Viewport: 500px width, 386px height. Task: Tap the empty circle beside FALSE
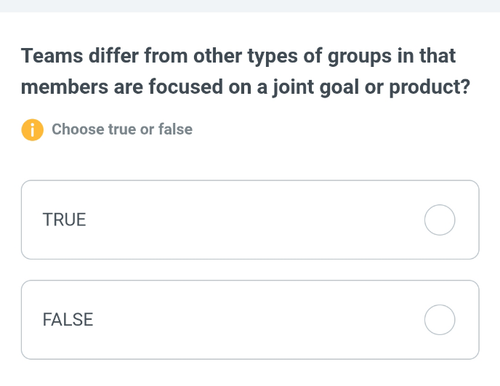click(x=439, y=320)
